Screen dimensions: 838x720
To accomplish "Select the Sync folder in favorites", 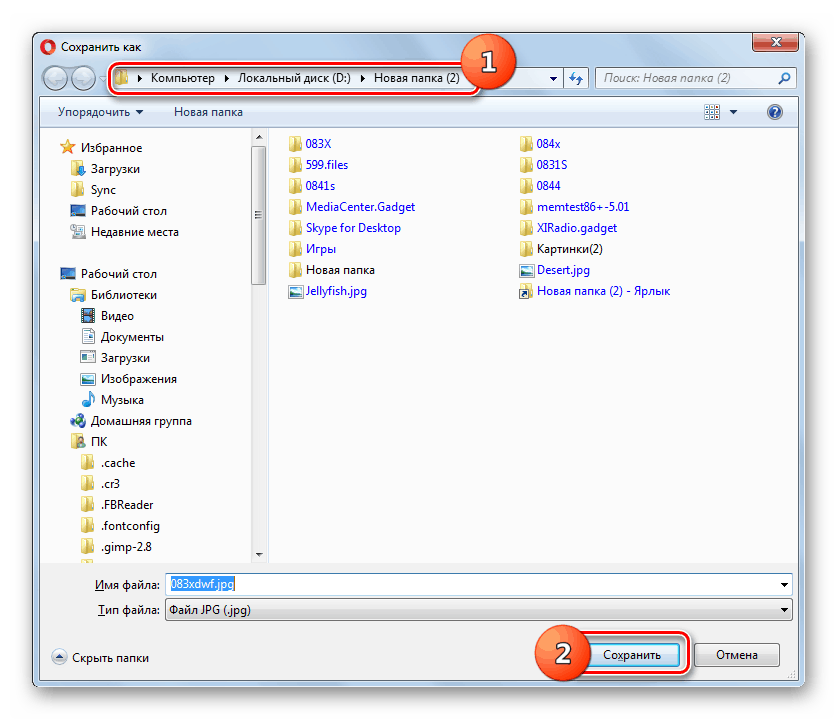I will tap(103, 190).
